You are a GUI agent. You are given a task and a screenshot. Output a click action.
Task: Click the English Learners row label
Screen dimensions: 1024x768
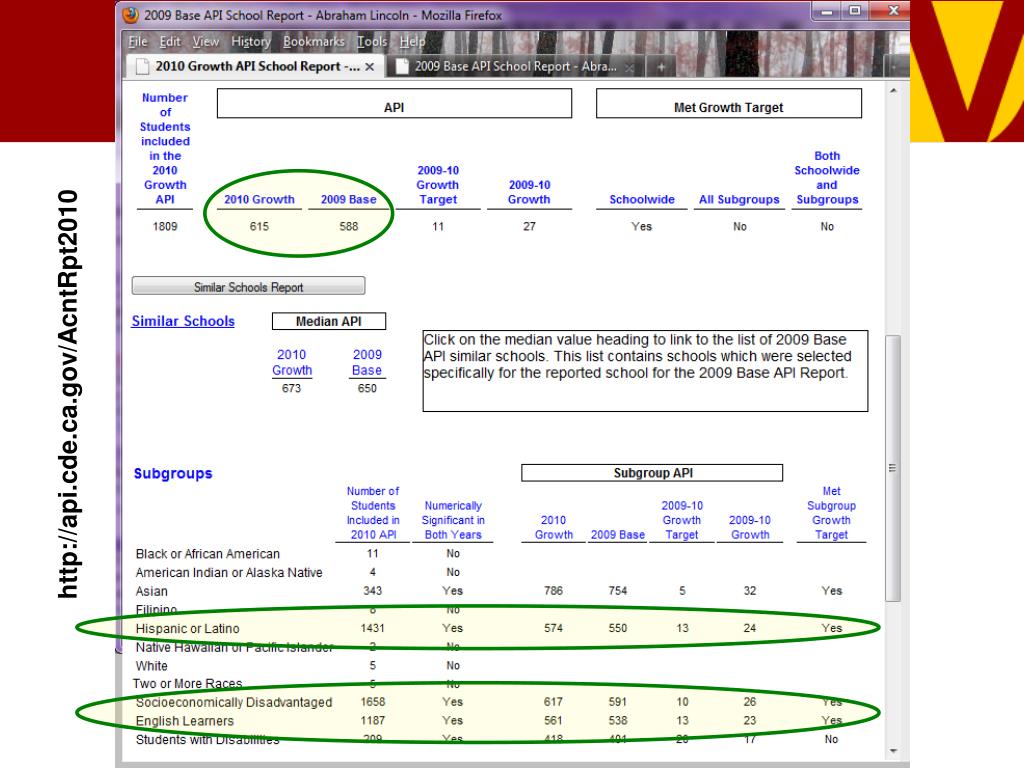184,722
